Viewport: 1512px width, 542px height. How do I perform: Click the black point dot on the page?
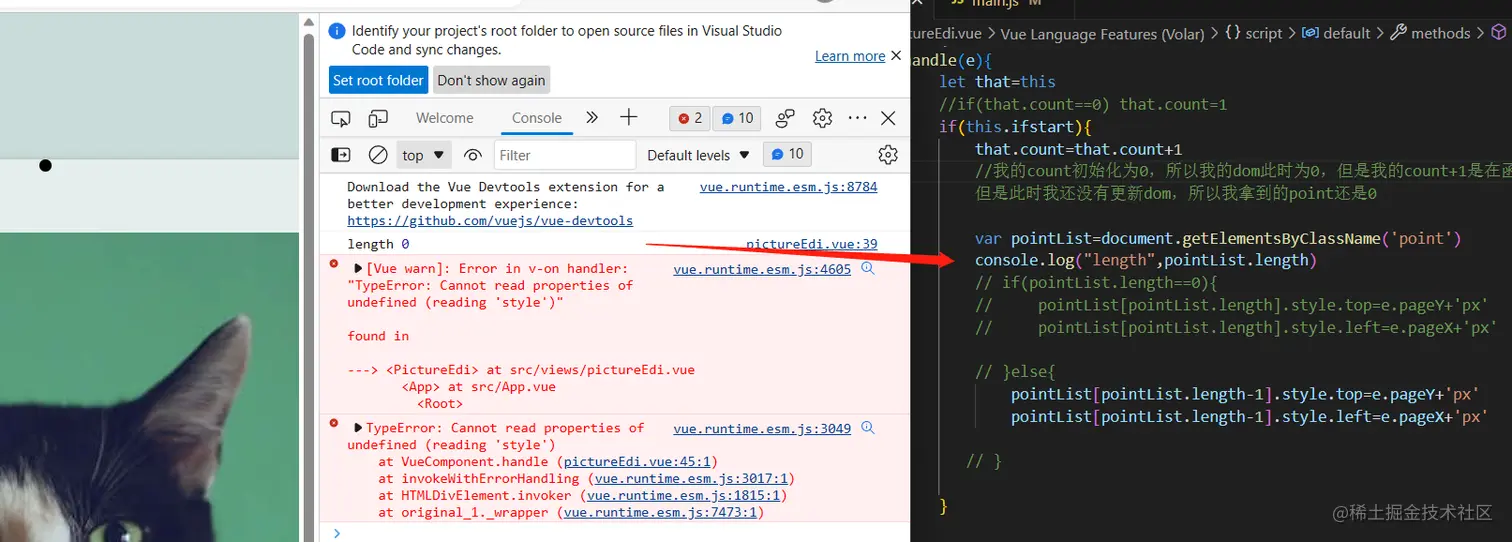click(45, 165)
